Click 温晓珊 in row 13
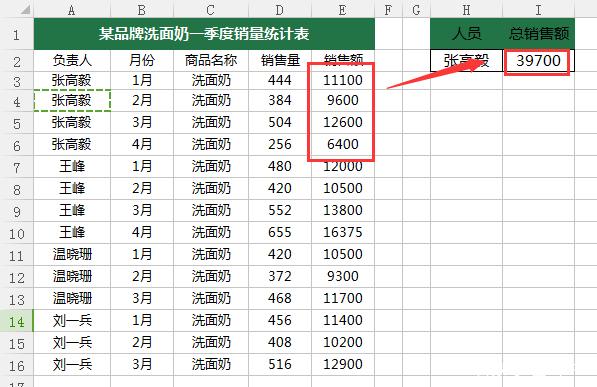Viewport: 597px width, 387px height. pyautogui.click(x=72, y=298)
